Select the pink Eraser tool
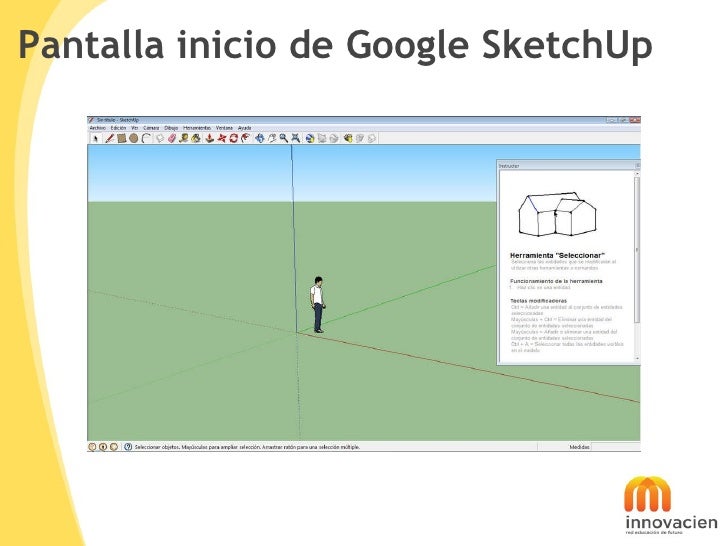The image size is (728, 546). coord(172,138)
